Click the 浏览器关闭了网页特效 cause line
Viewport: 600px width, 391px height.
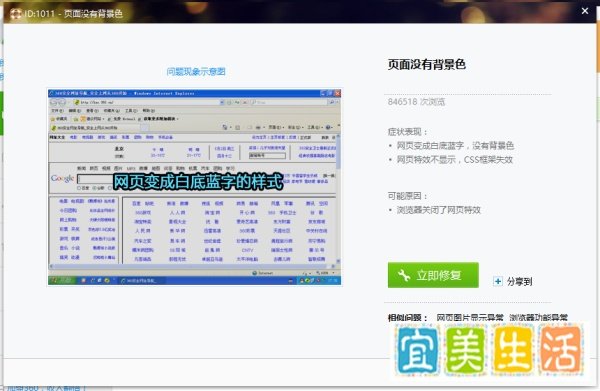click(439, 210)
